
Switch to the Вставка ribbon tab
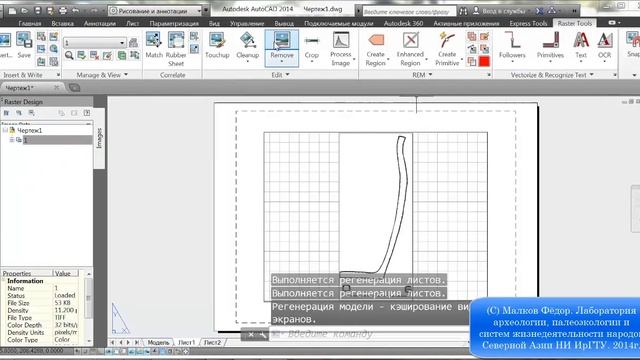pos(62,23)
